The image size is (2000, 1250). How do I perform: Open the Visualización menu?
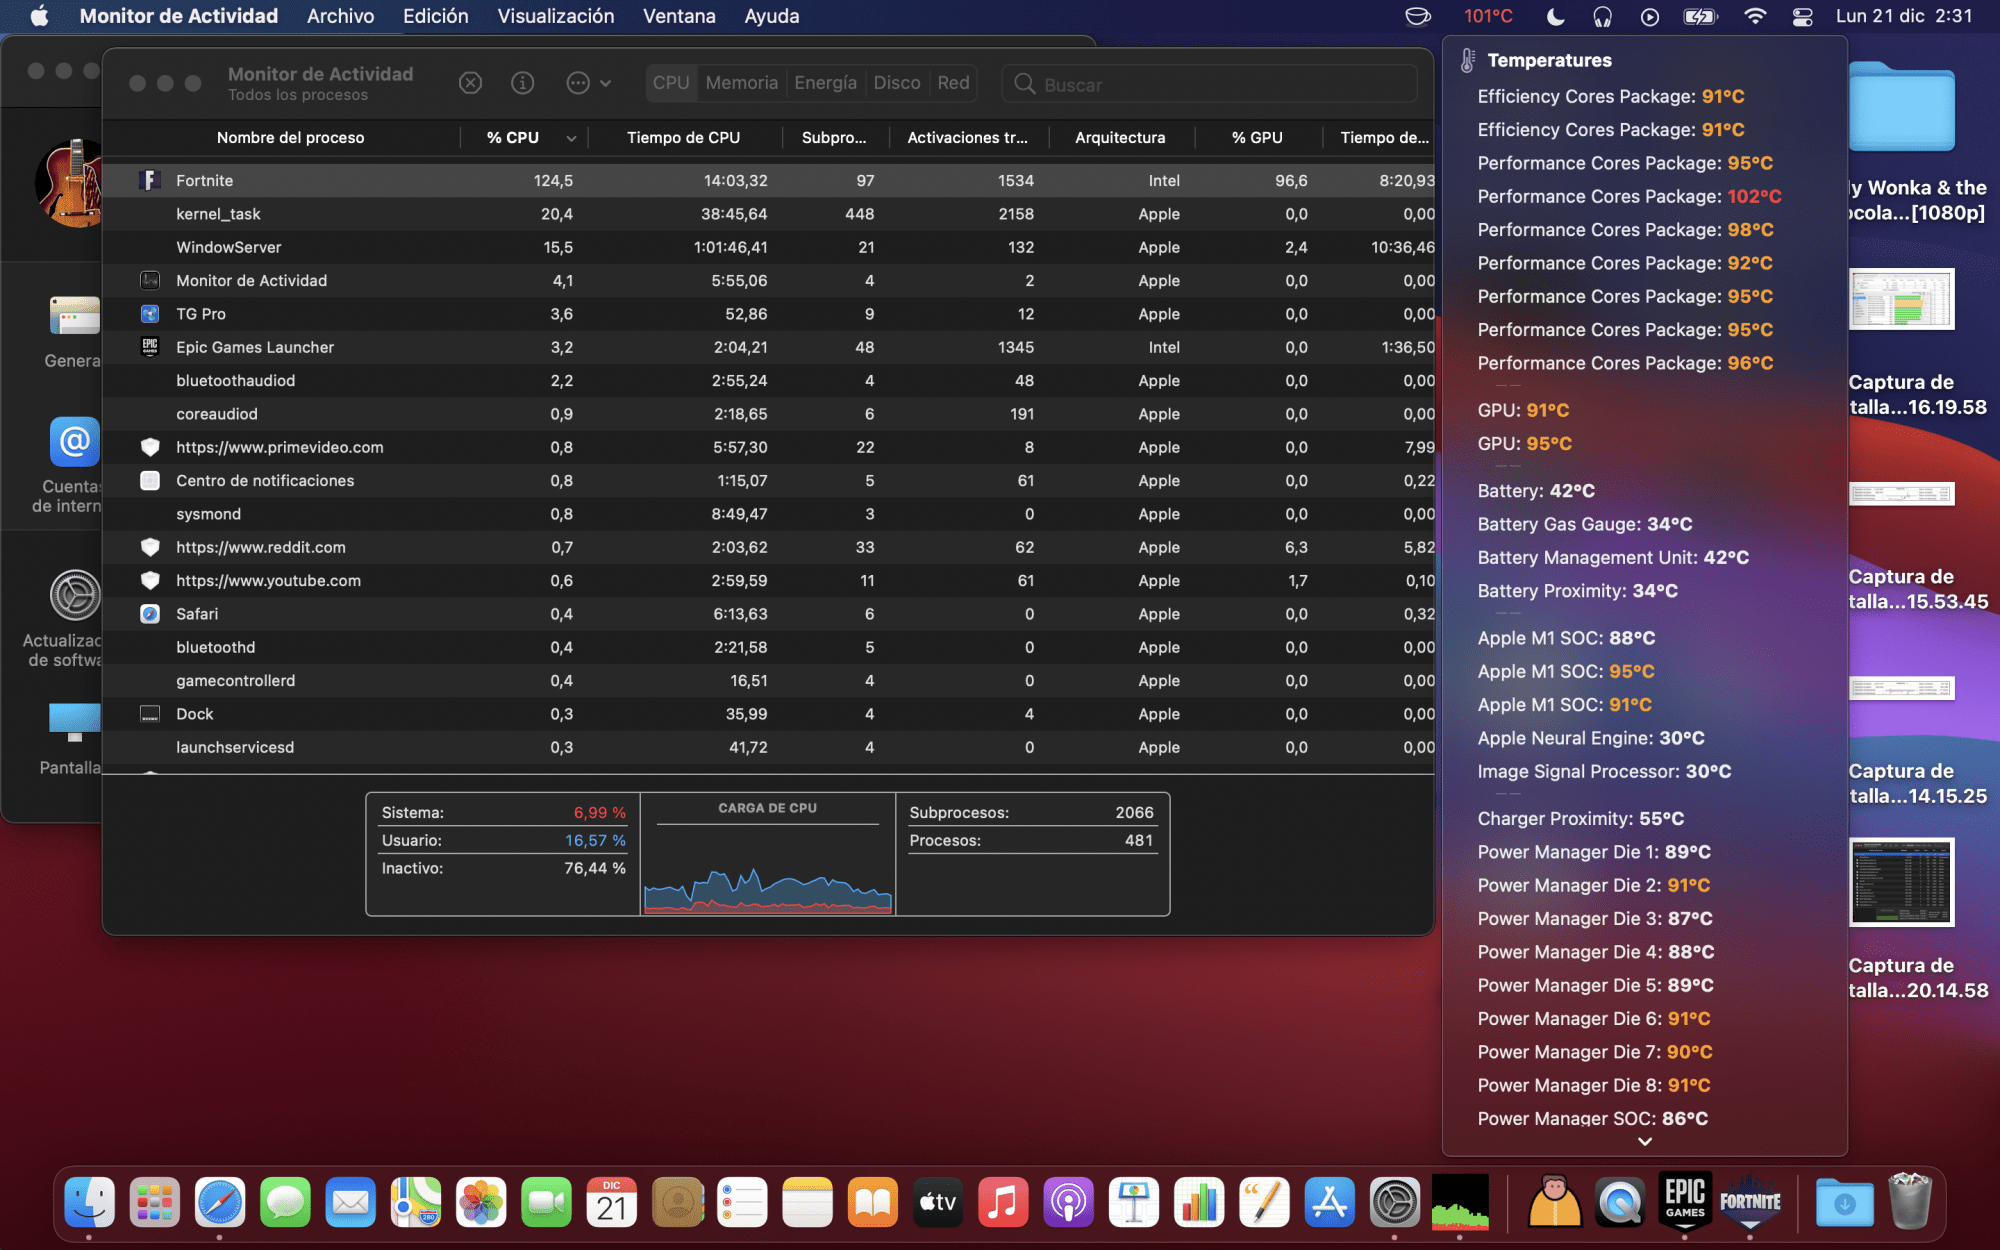coord(555,16)
